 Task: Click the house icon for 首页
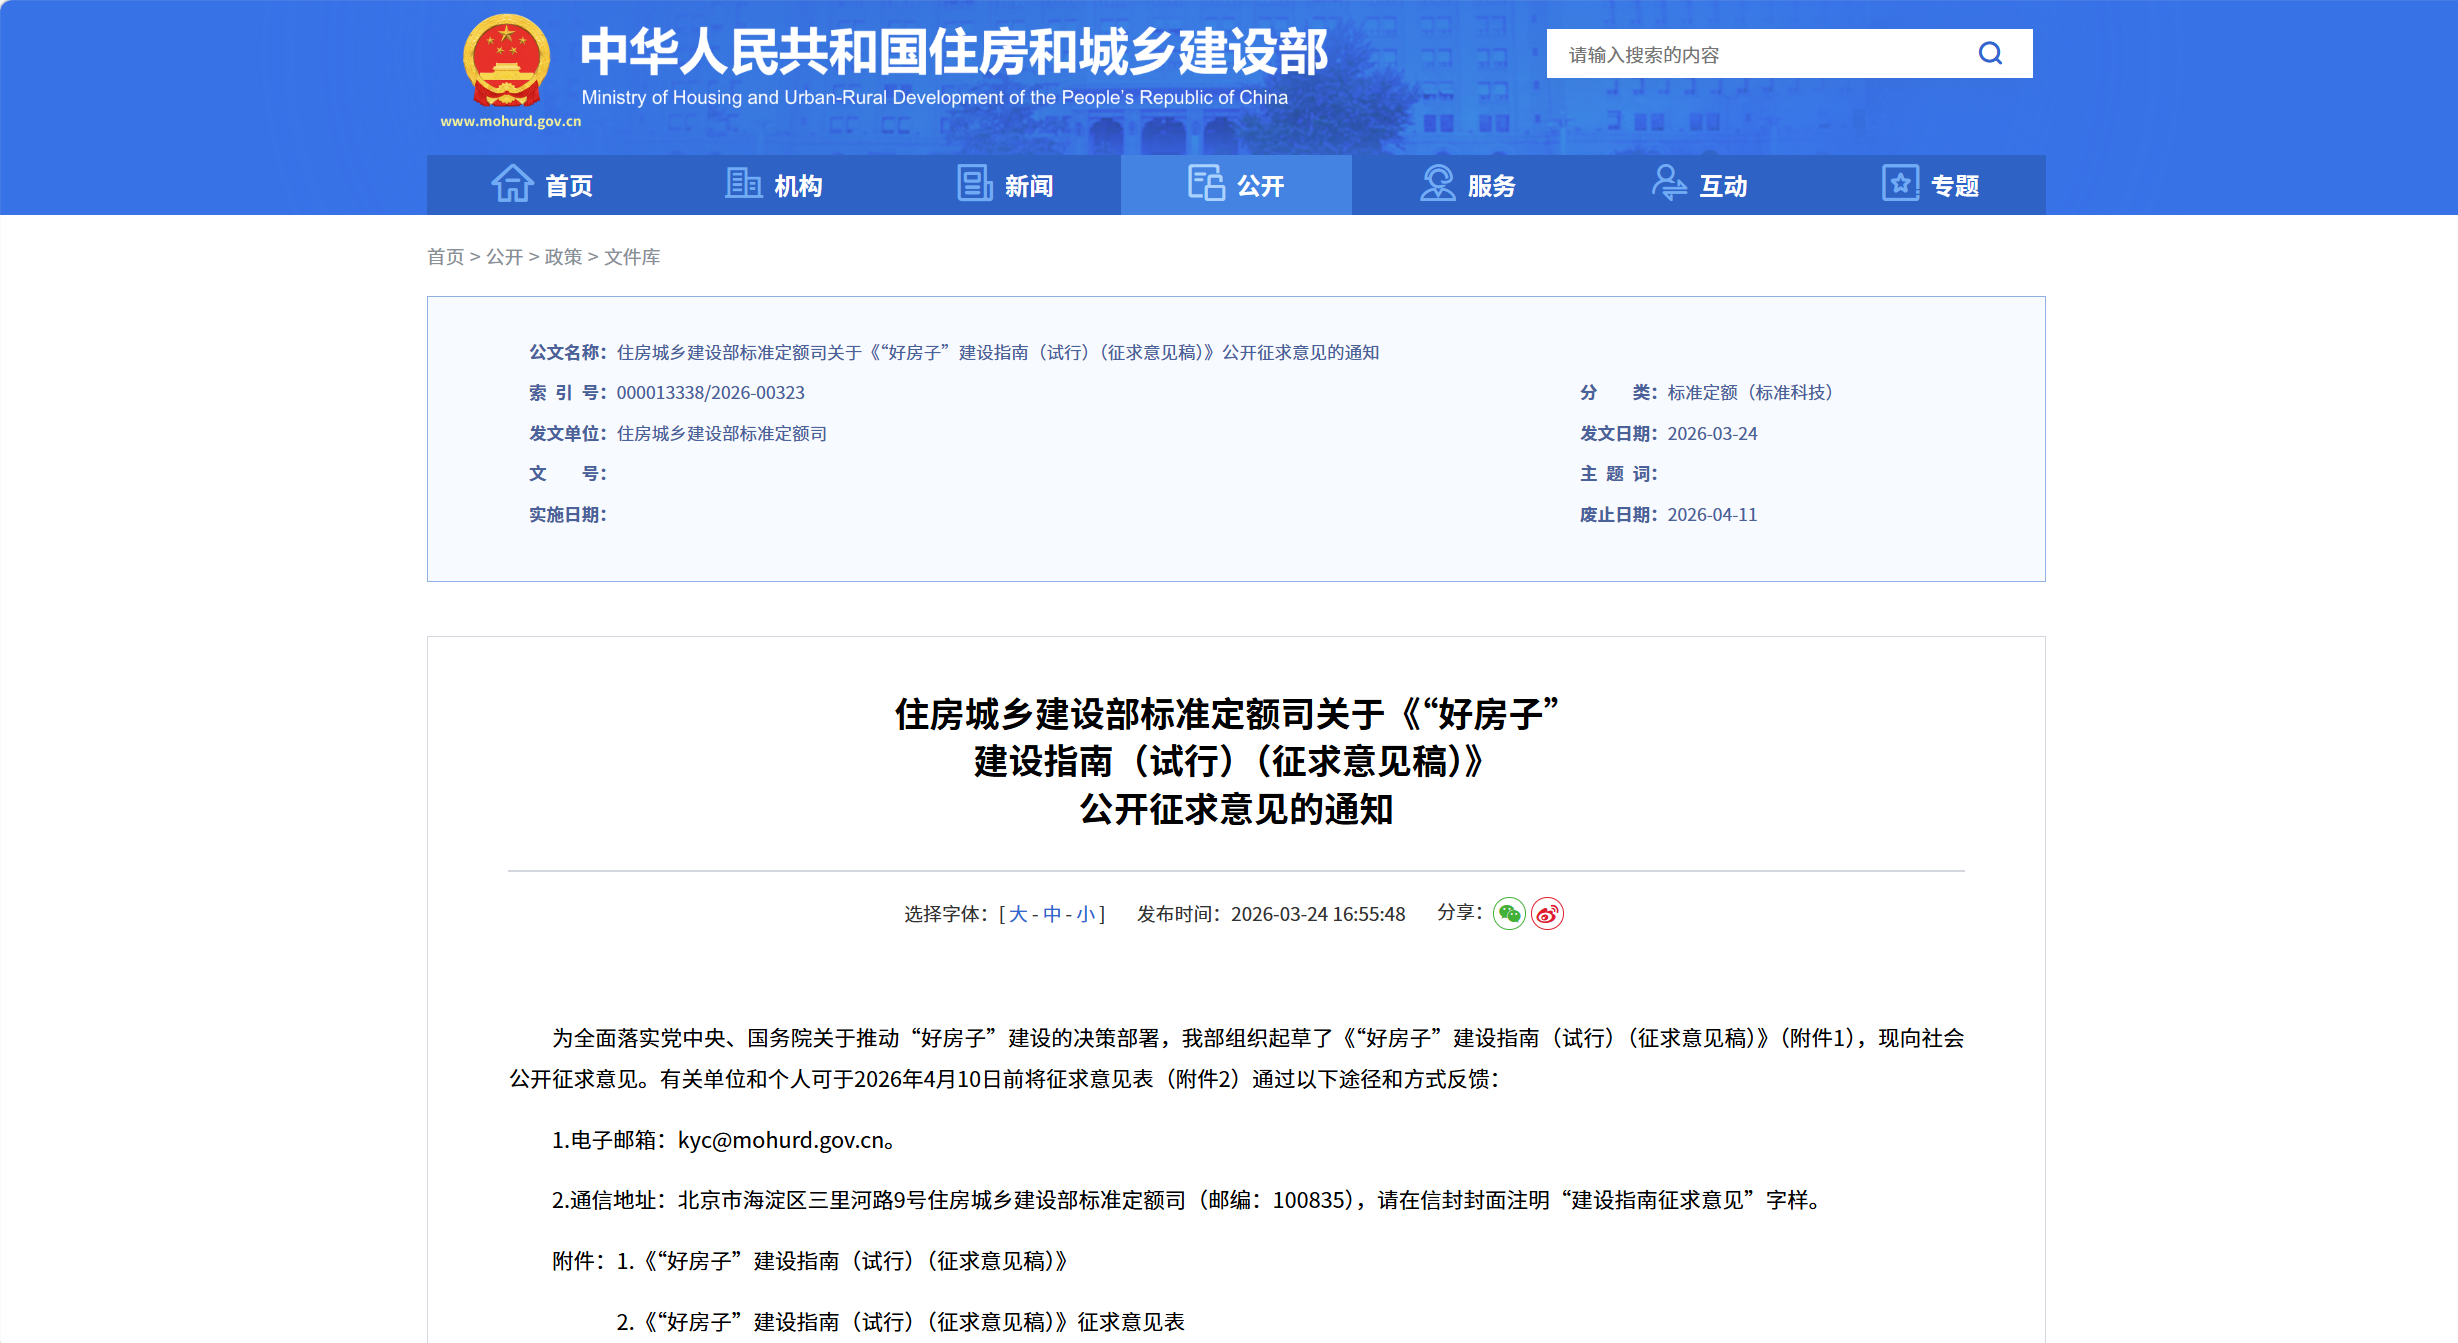[x=512, y=184]
